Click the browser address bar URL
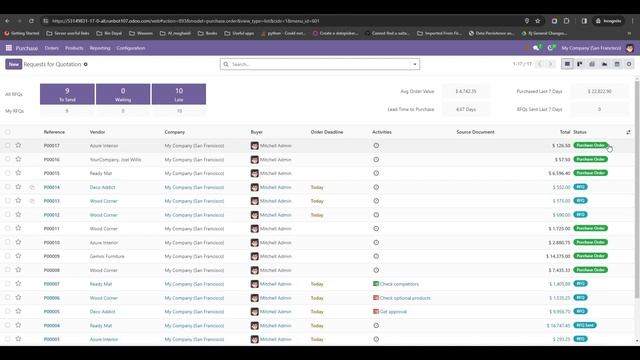Screen dimensions: 640x360 pos(186,21)
